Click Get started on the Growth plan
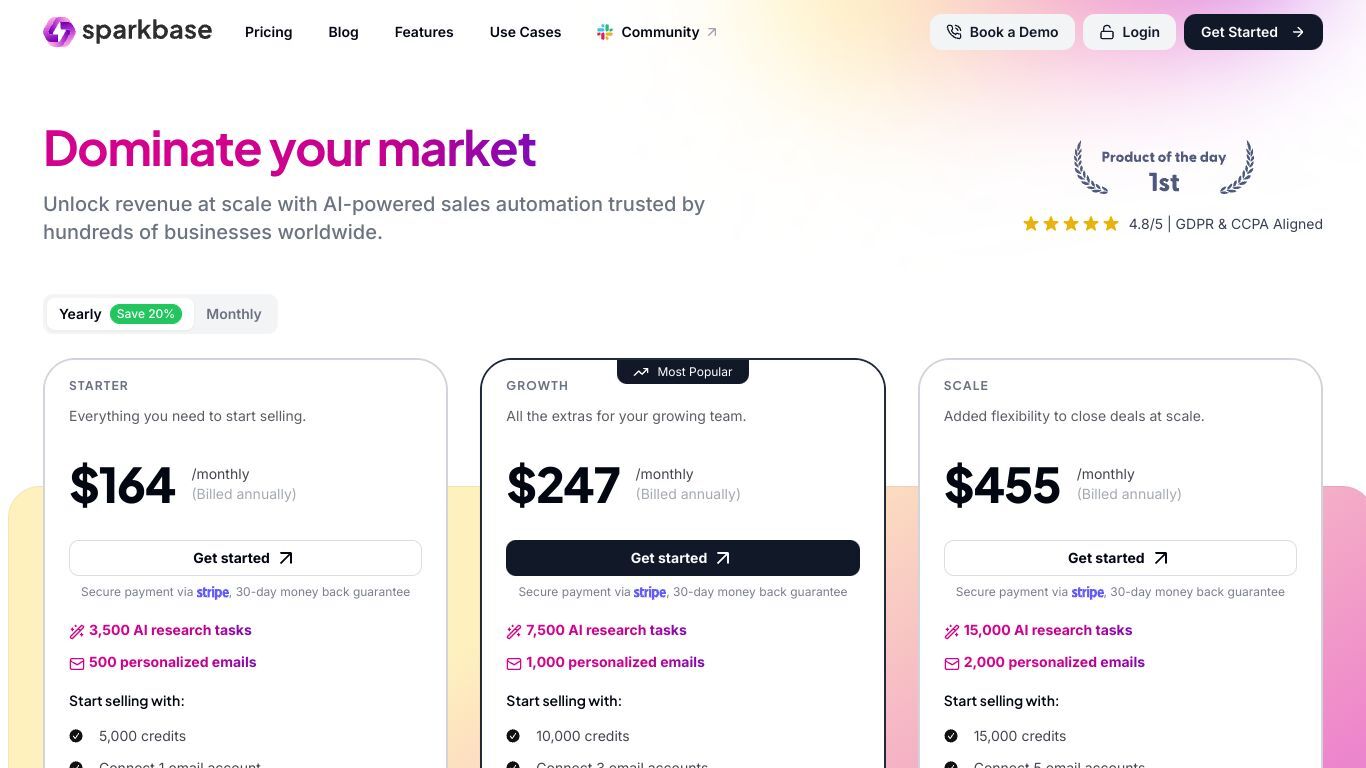The width and height of the screenshot is (1366, 768). (683, 558)
